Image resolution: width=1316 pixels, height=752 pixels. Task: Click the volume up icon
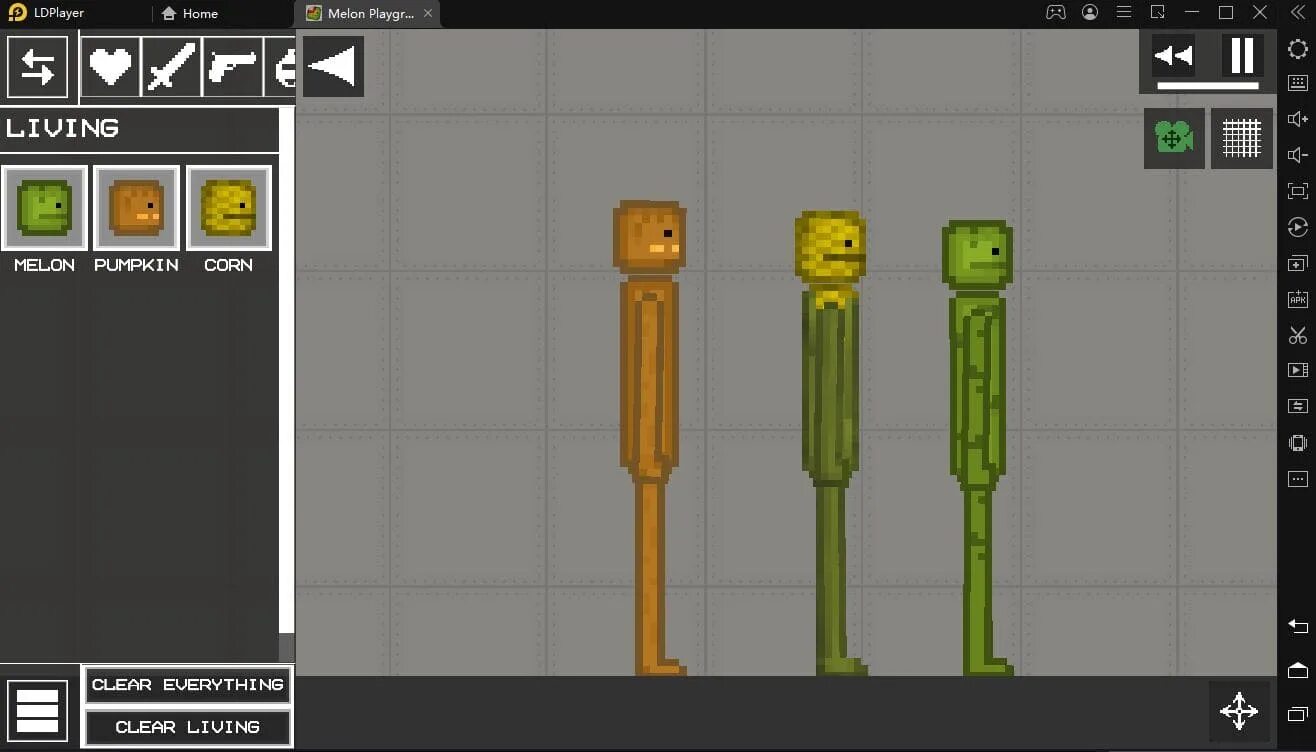point(1297,120)
